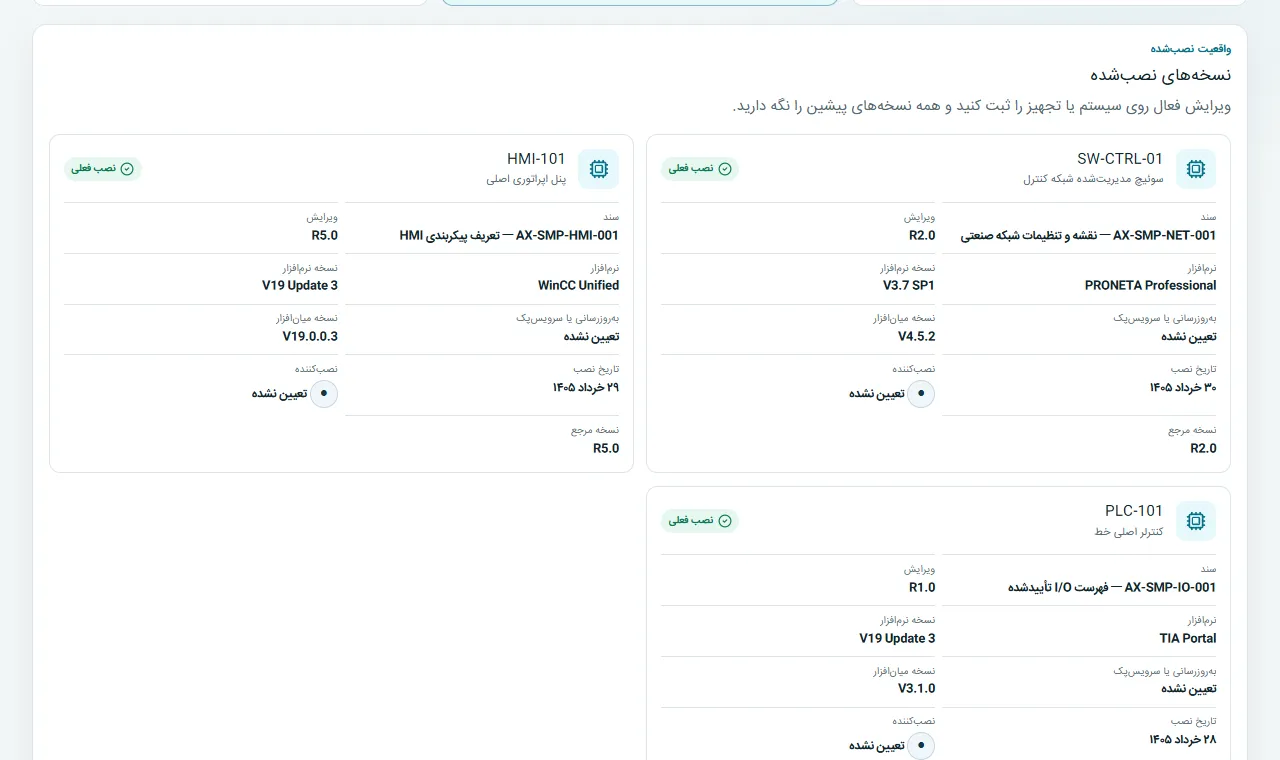Click the ویرایش value R5.0 on HMI-101
The width and height of the screenshot is (1280, 760).
325,236
